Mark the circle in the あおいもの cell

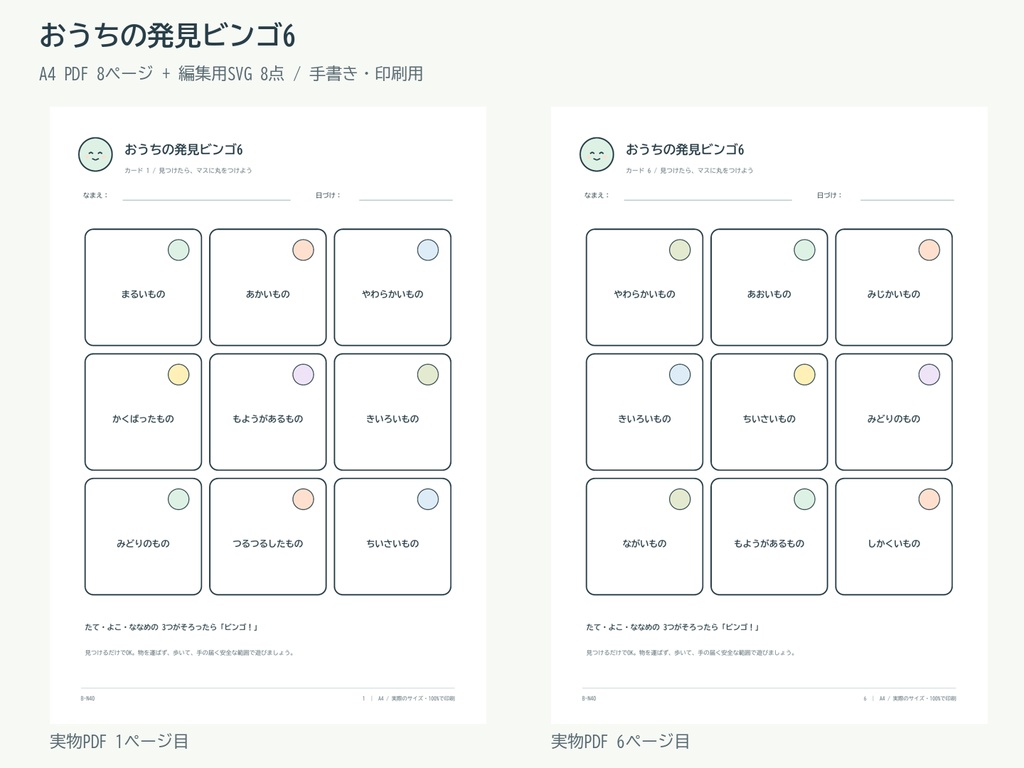pos(805,250)
